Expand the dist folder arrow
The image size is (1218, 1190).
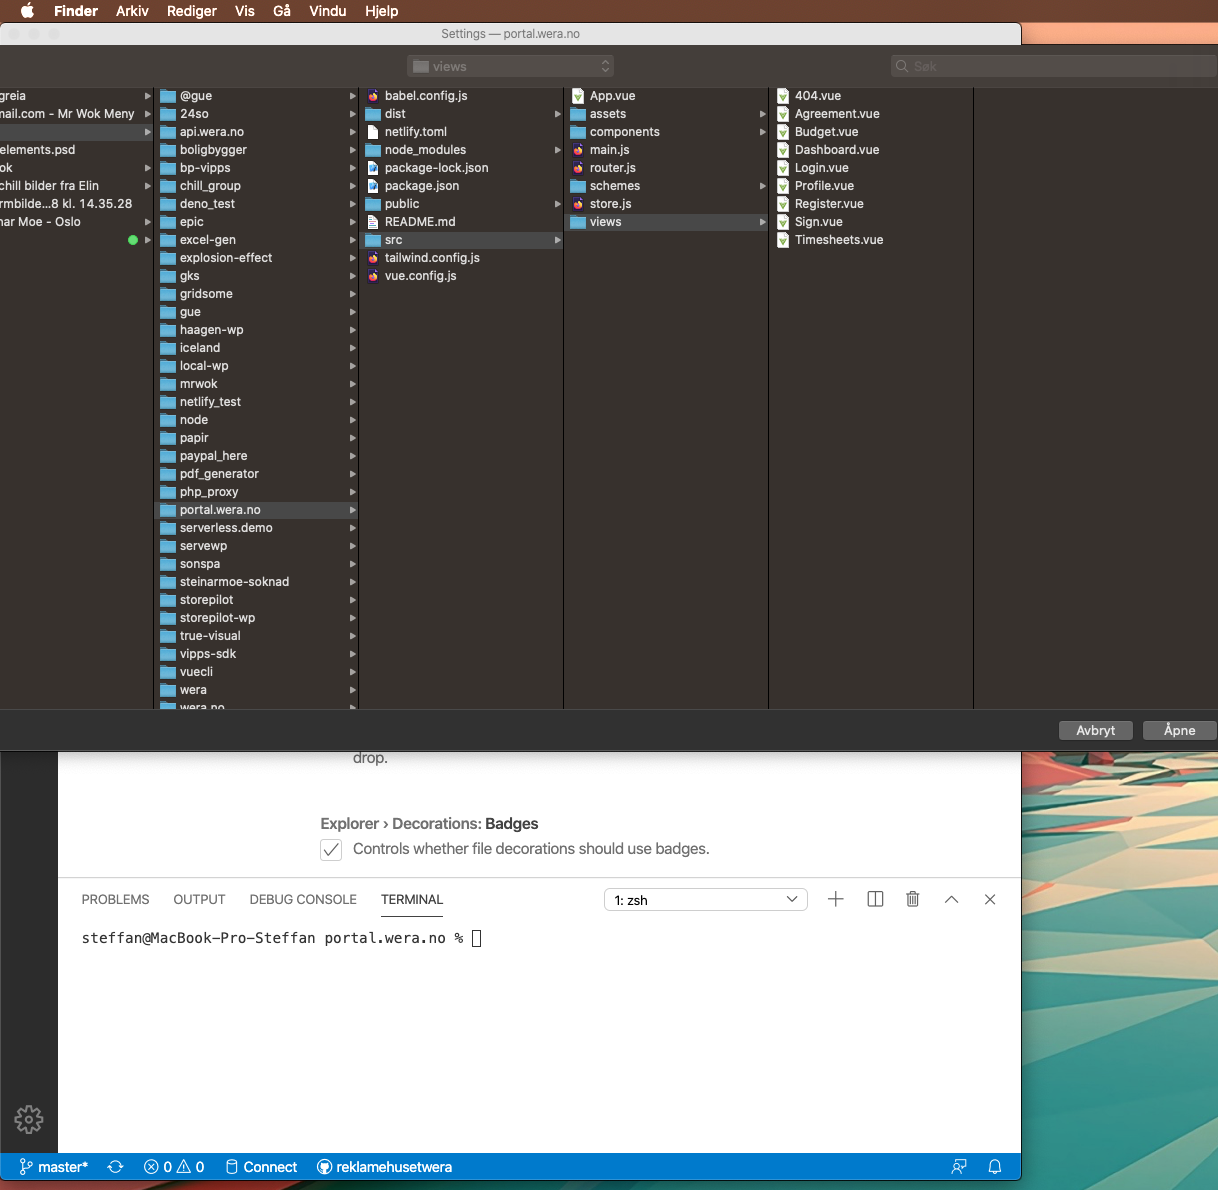pyautogui.click(x=558, y=114)
